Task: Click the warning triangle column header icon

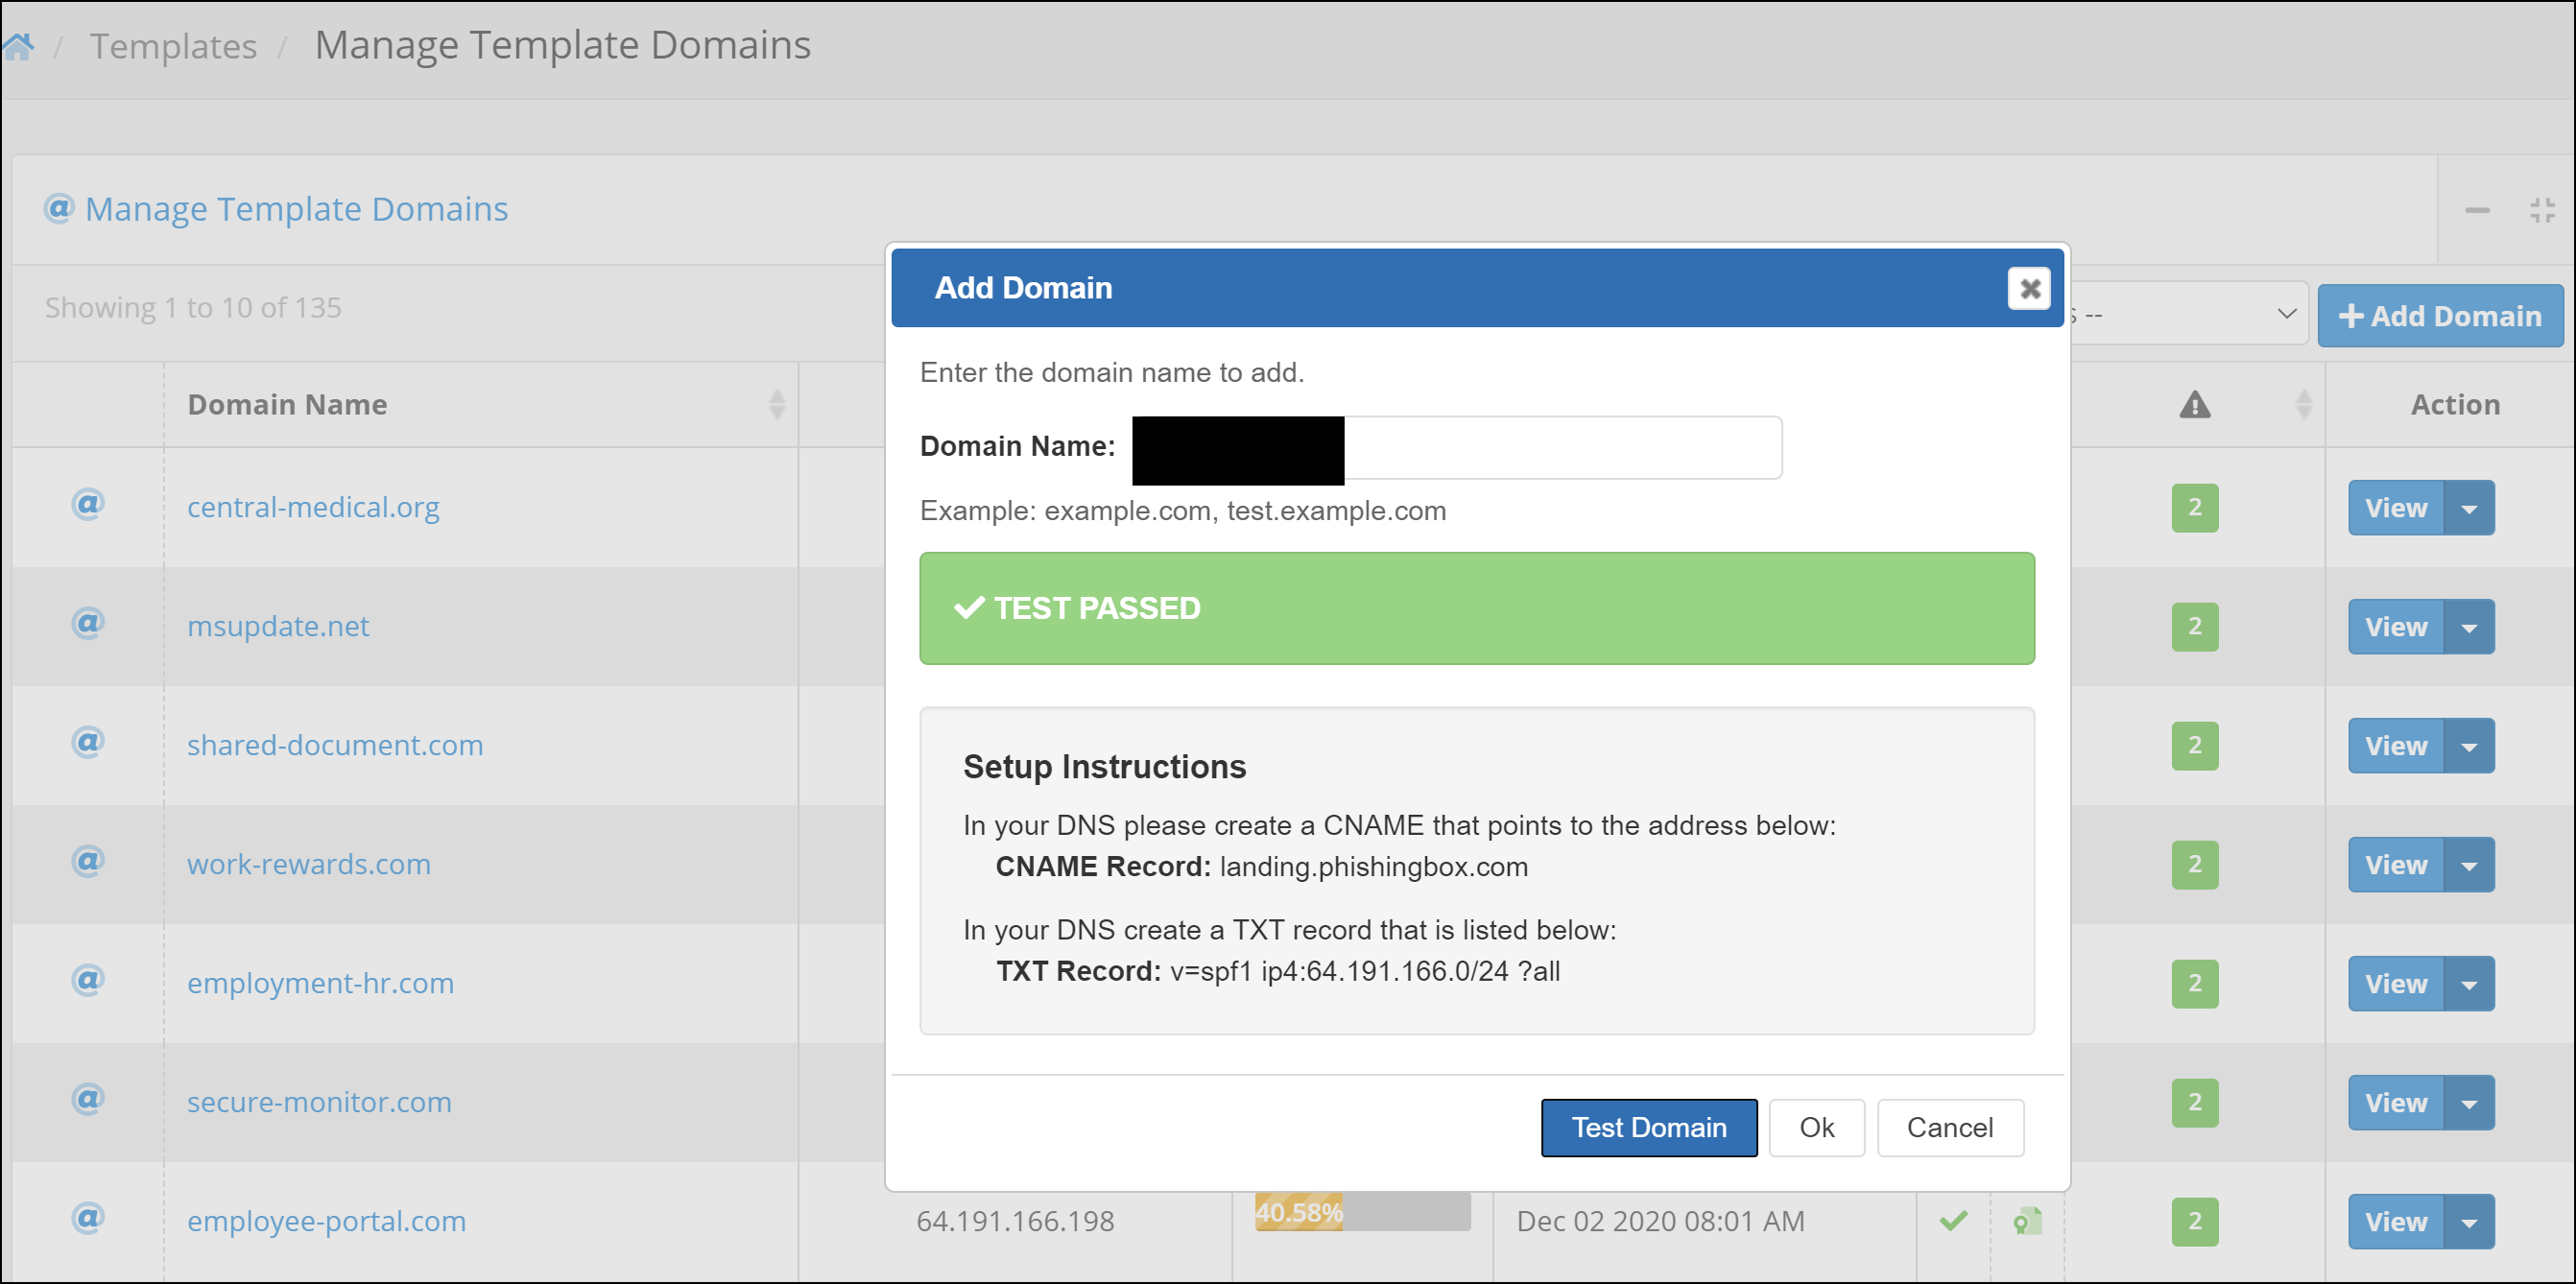Action: (2194, 405)
